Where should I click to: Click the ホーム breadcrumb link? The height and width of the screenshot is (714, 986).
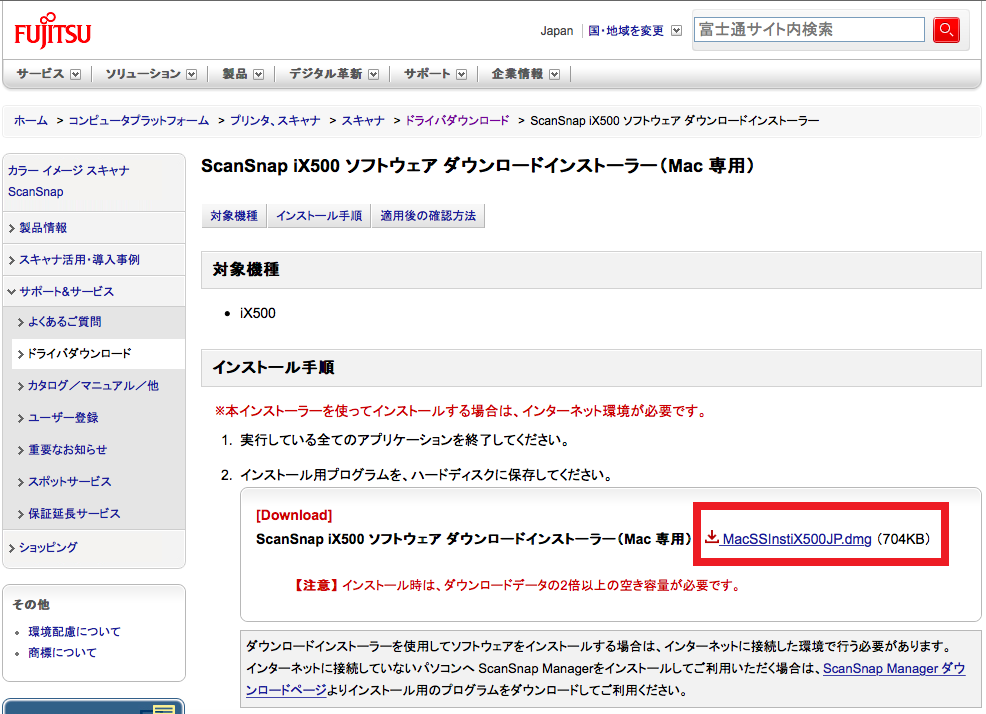click(x=30, y=121)
